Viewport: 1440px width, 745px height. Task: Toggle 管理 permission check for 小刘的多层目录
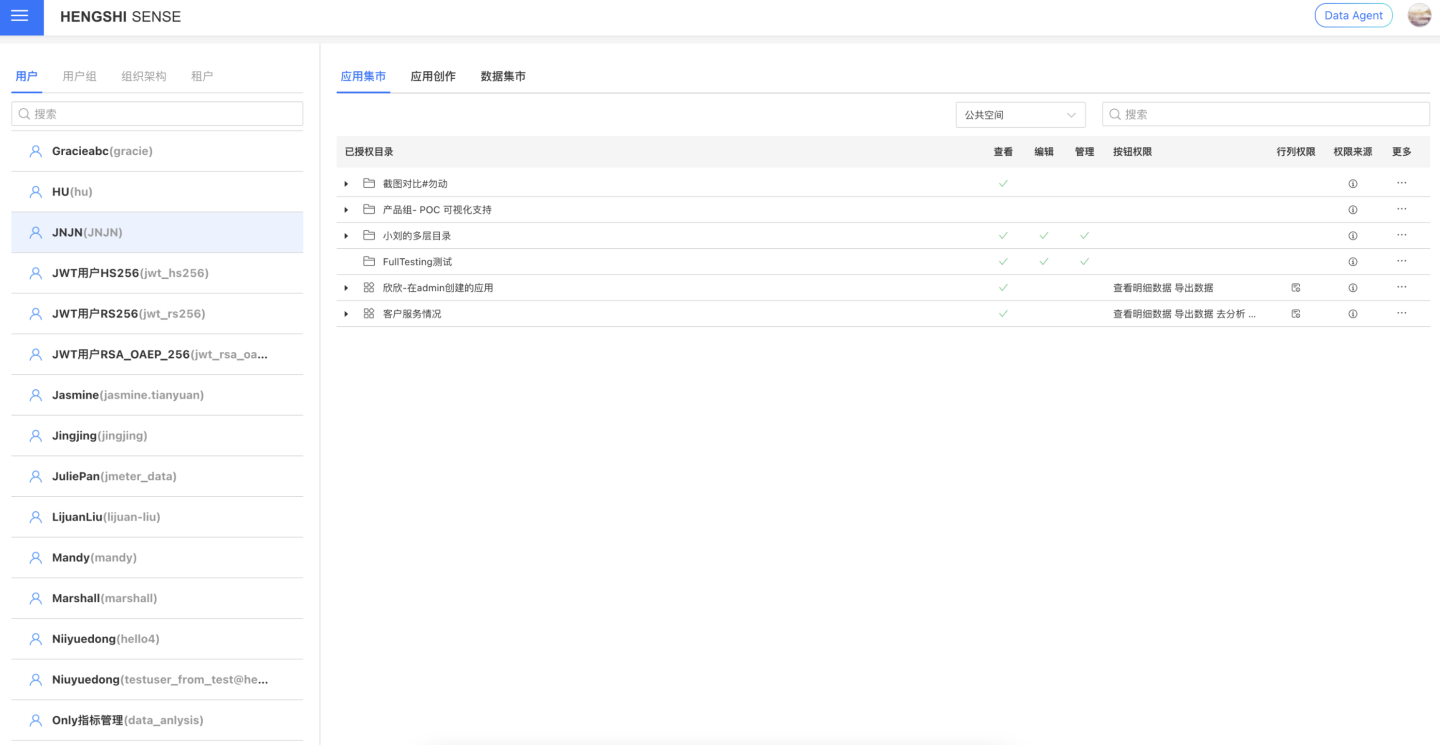coord(1084,236)
